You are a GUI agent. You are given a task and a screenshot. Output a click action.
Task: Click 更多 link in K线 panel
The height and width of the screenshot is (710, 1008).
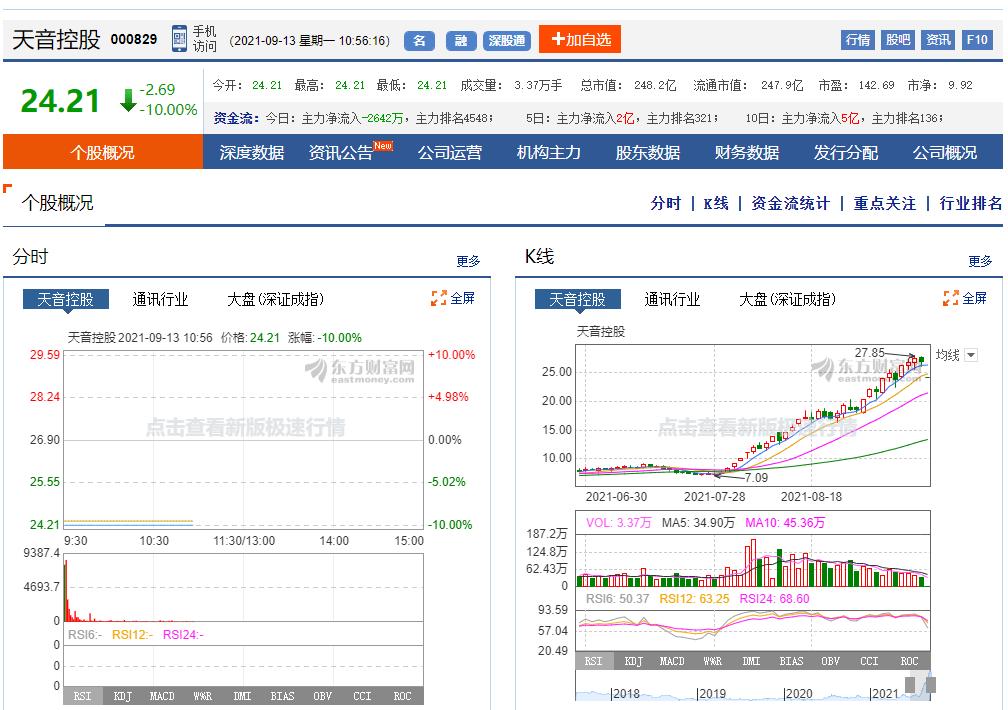click(980, 261)
